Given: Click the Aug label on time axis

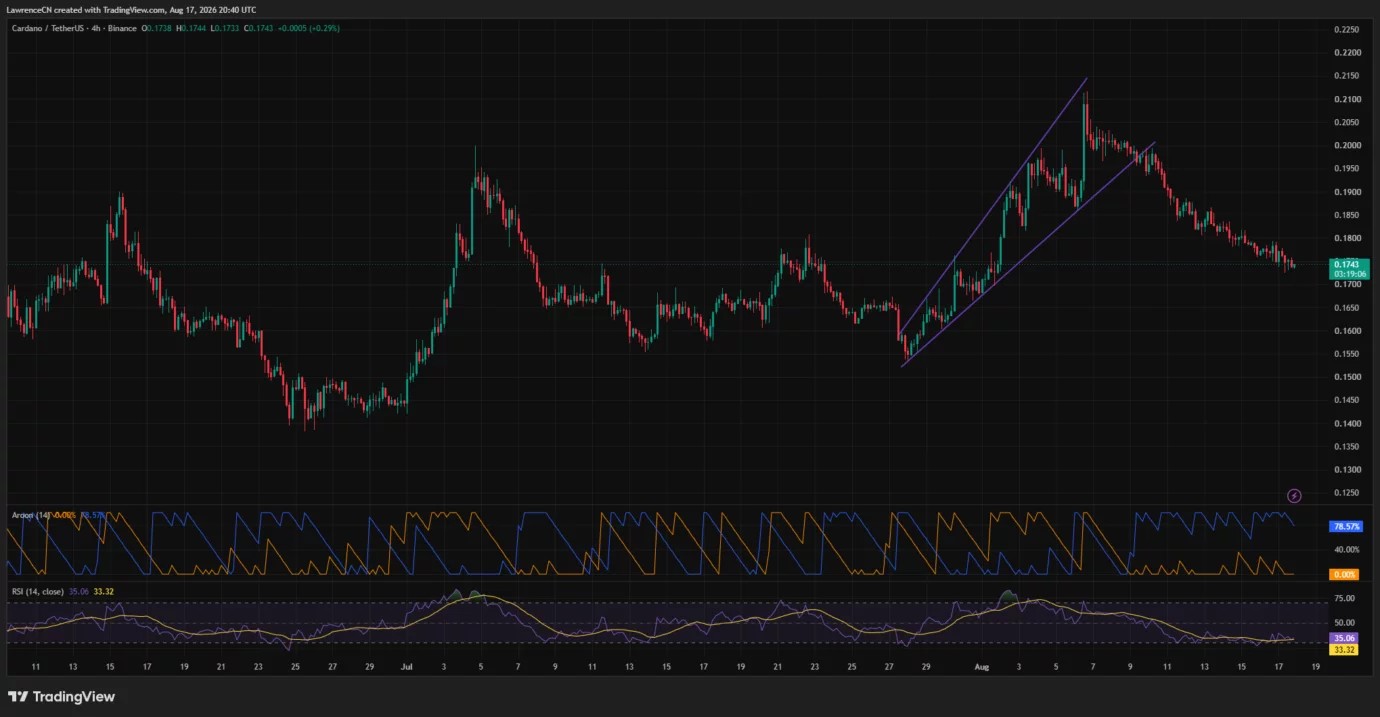Looking at the screenshot, I should click(981, 665).
